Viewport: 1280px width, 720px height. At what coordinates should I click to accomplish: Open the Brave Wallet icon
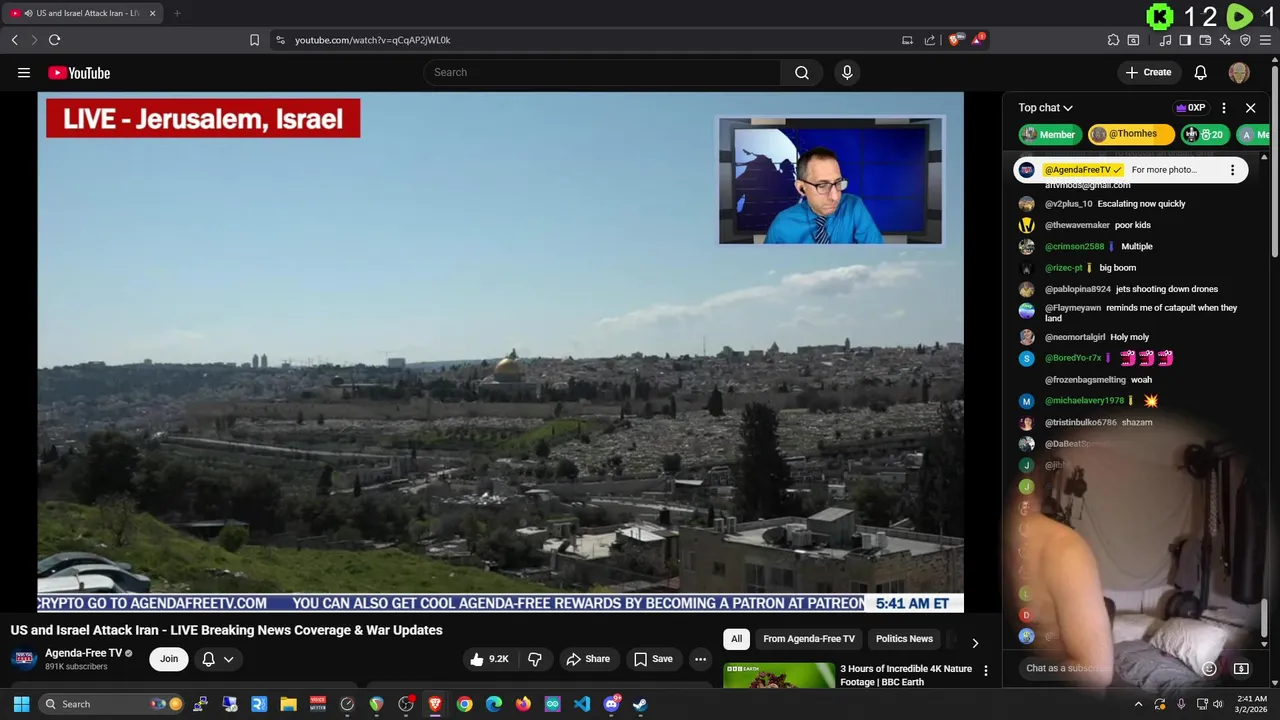pyautogui.click(x=1205, y=40)
